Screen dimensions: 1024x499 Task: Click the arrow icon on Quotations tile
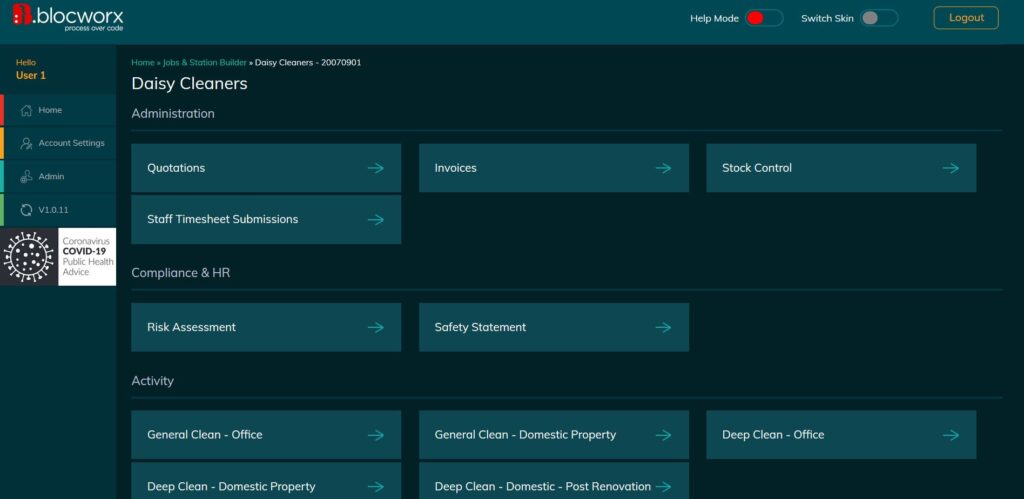pos(376,169)
